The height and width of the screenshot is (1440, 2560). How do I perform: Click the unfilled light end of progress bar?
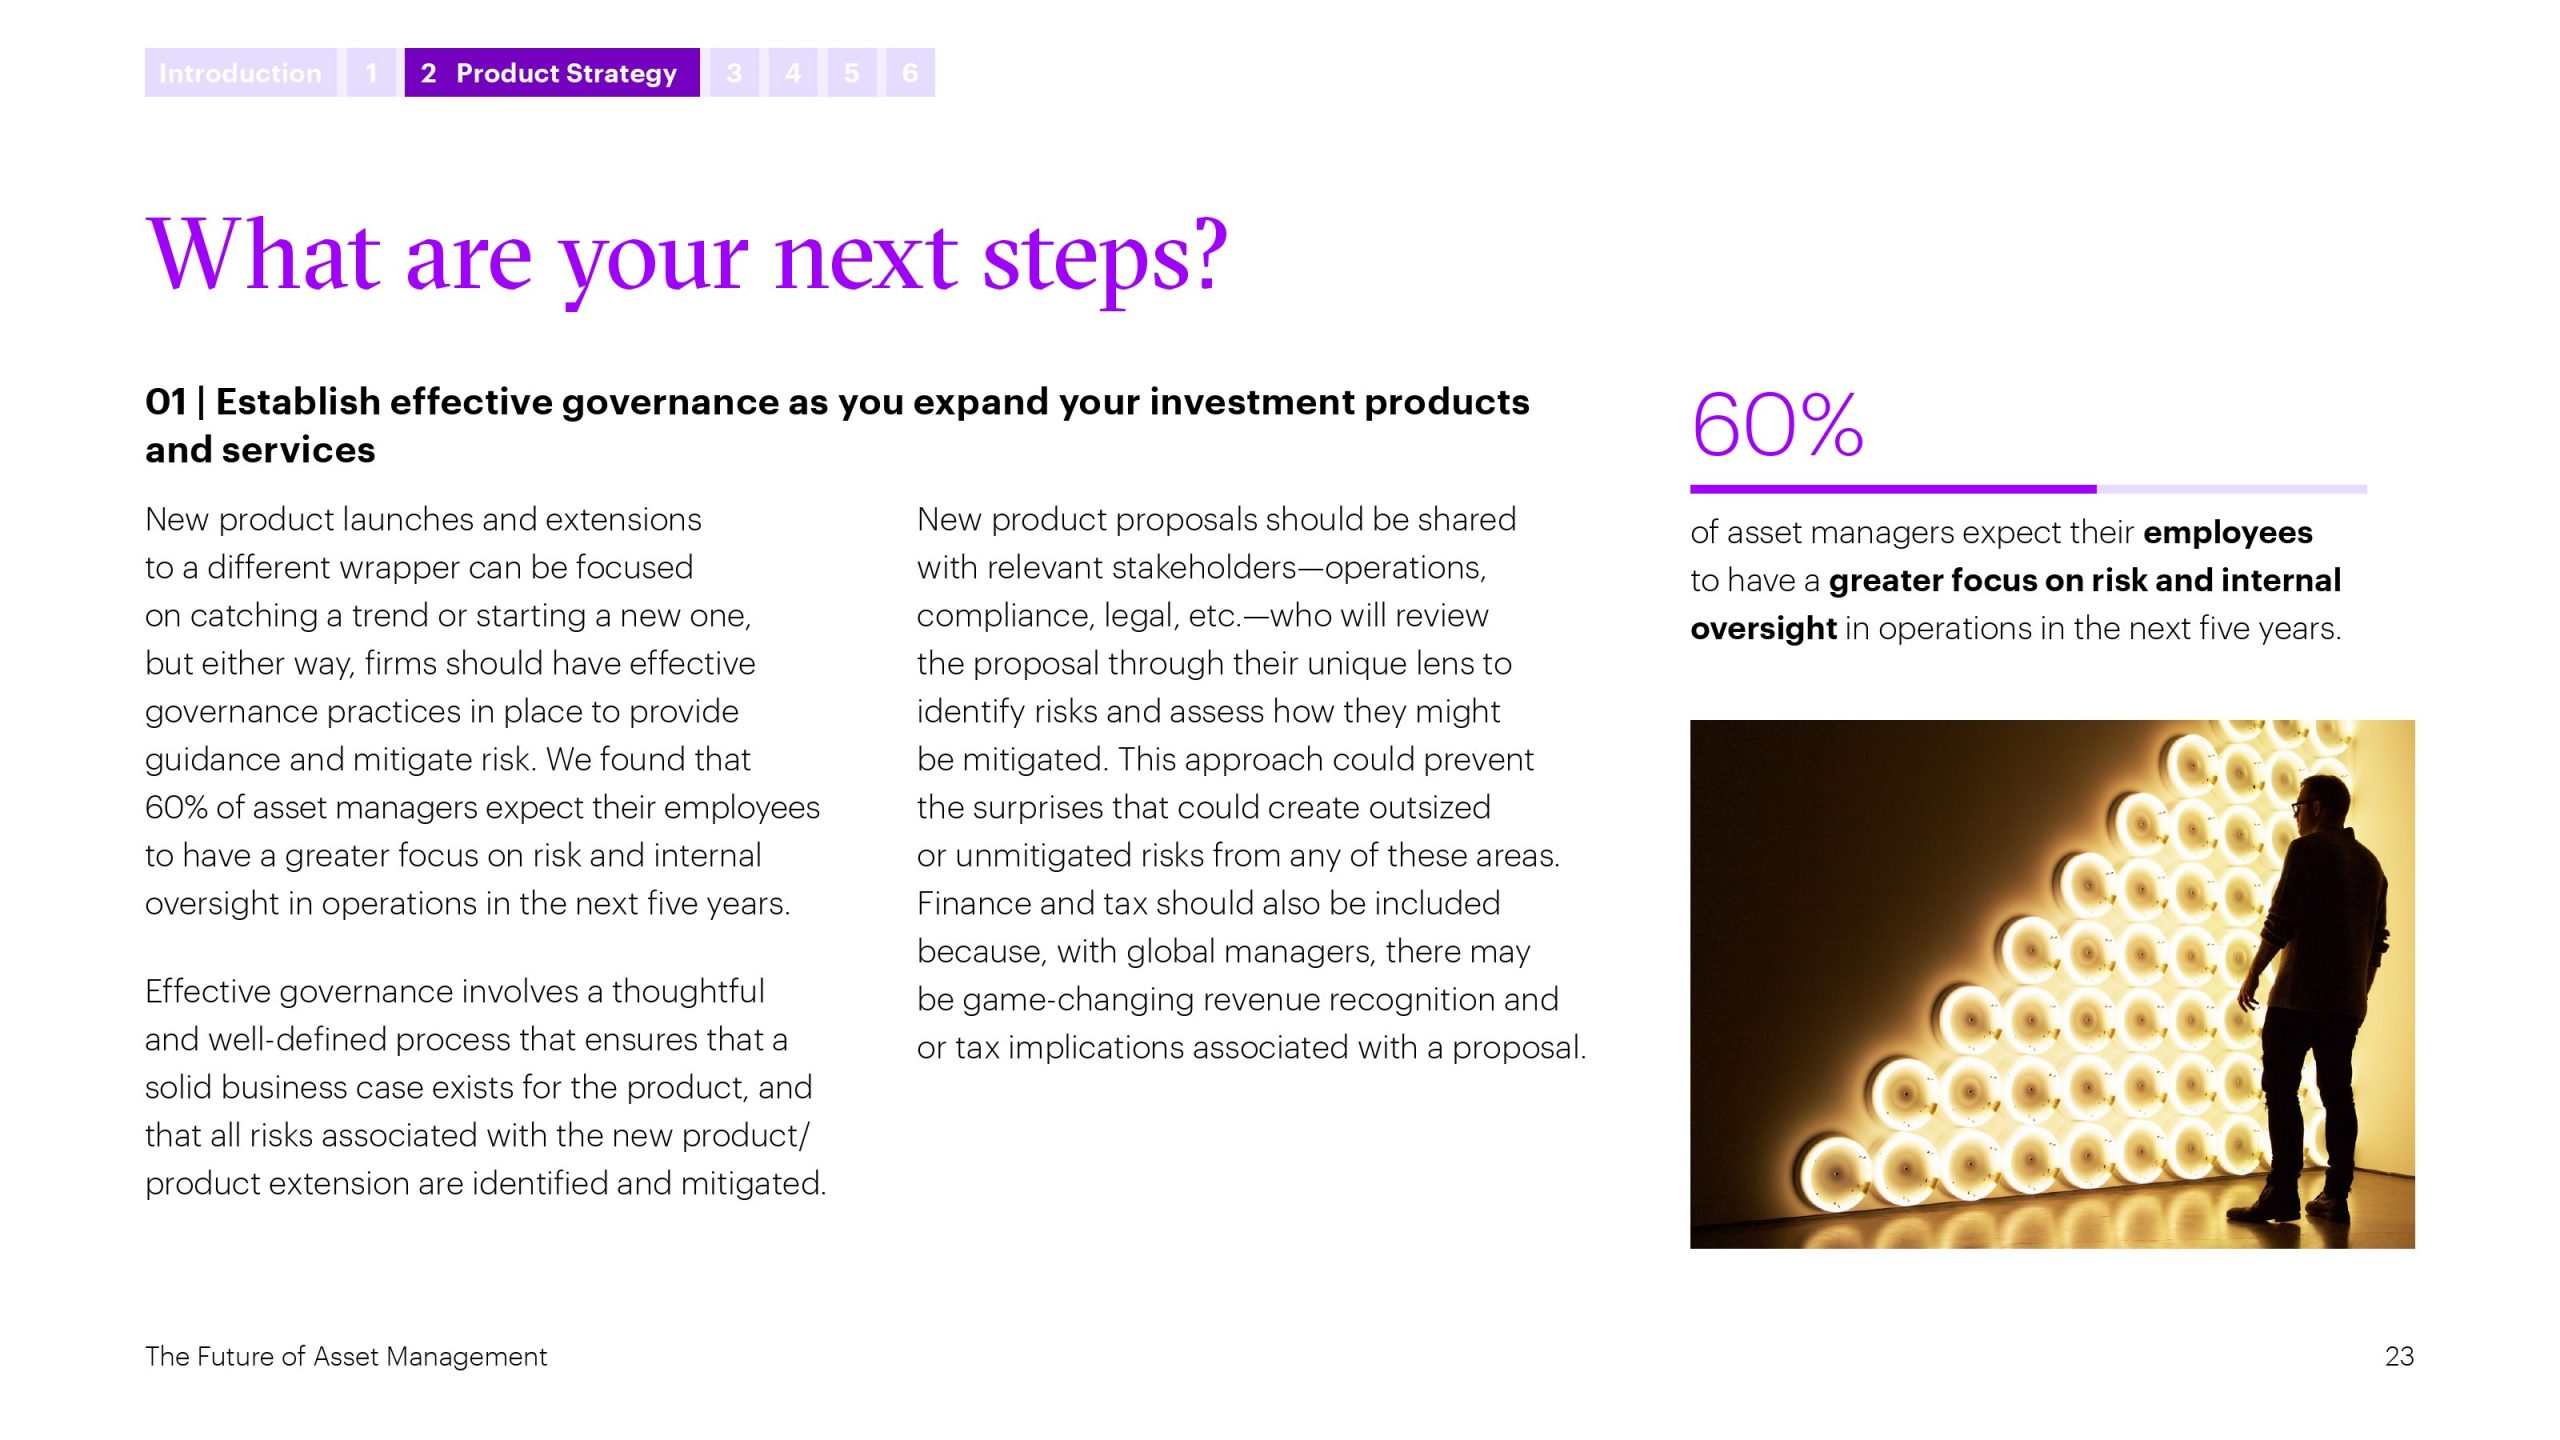coord(2230,489)
